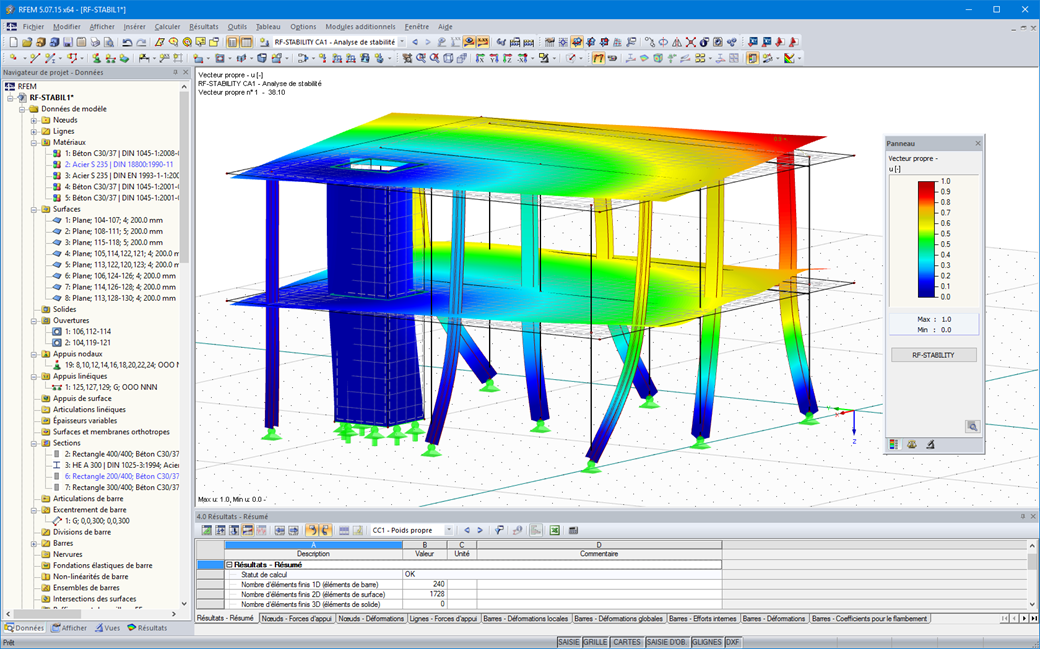The height and width of the screenshot is (649, 1040).
Task: Open the Fichier menu
Action: pyautogui.click(x=33, y=27)
